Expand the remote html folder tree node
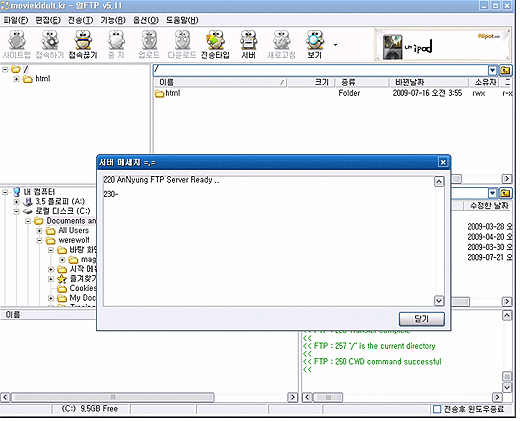This screenshot has height=421, width=520. coord(16,79)
